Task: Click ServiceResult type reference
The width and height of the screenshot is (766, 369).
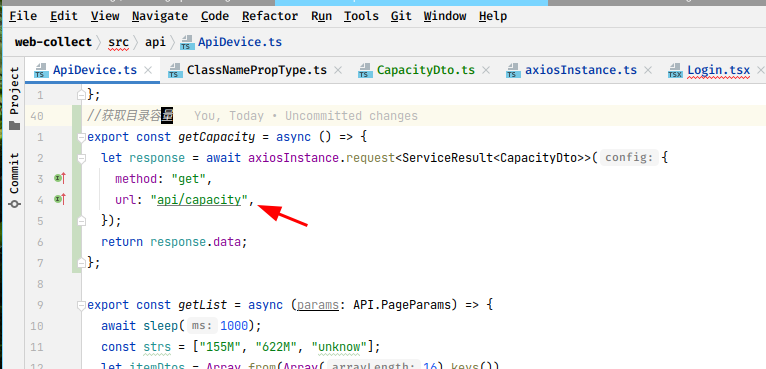Action: 447,158
